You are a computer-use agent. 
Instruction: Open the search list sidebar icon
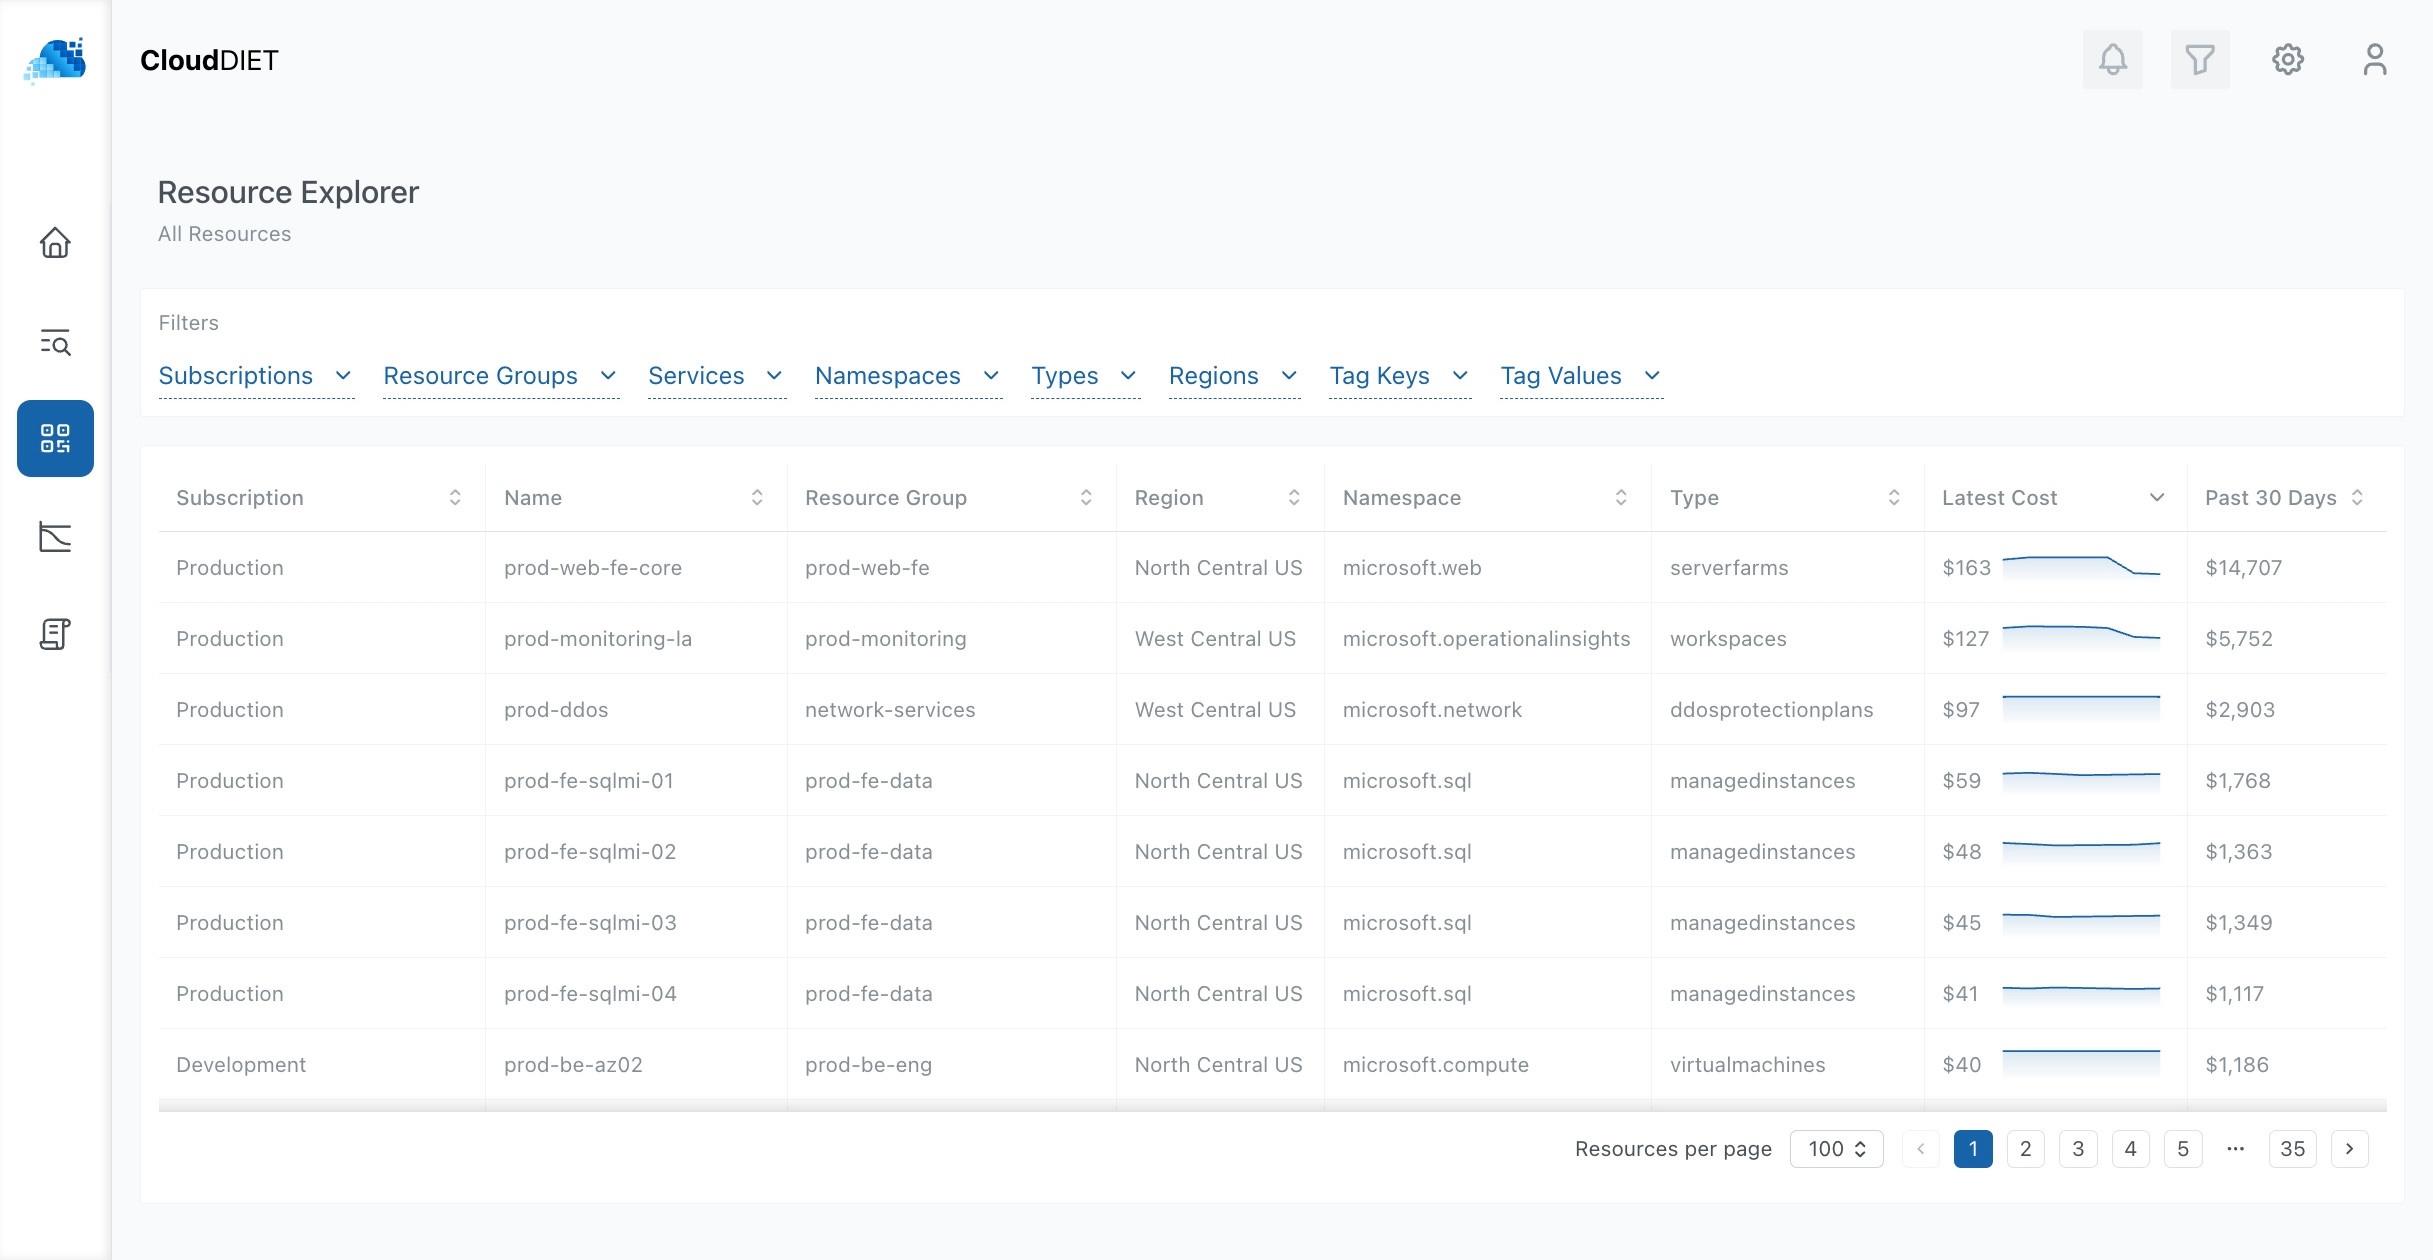point(55,342)
